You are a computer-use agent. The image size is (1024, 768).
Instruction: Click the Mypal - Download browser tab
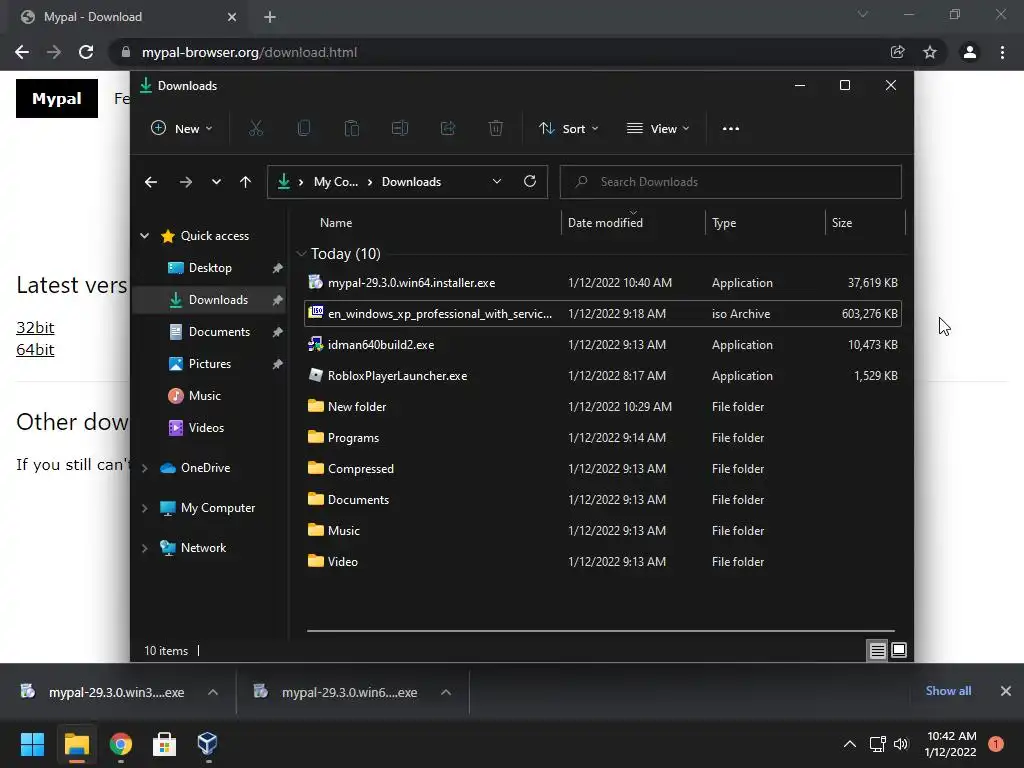coord(128,17)
